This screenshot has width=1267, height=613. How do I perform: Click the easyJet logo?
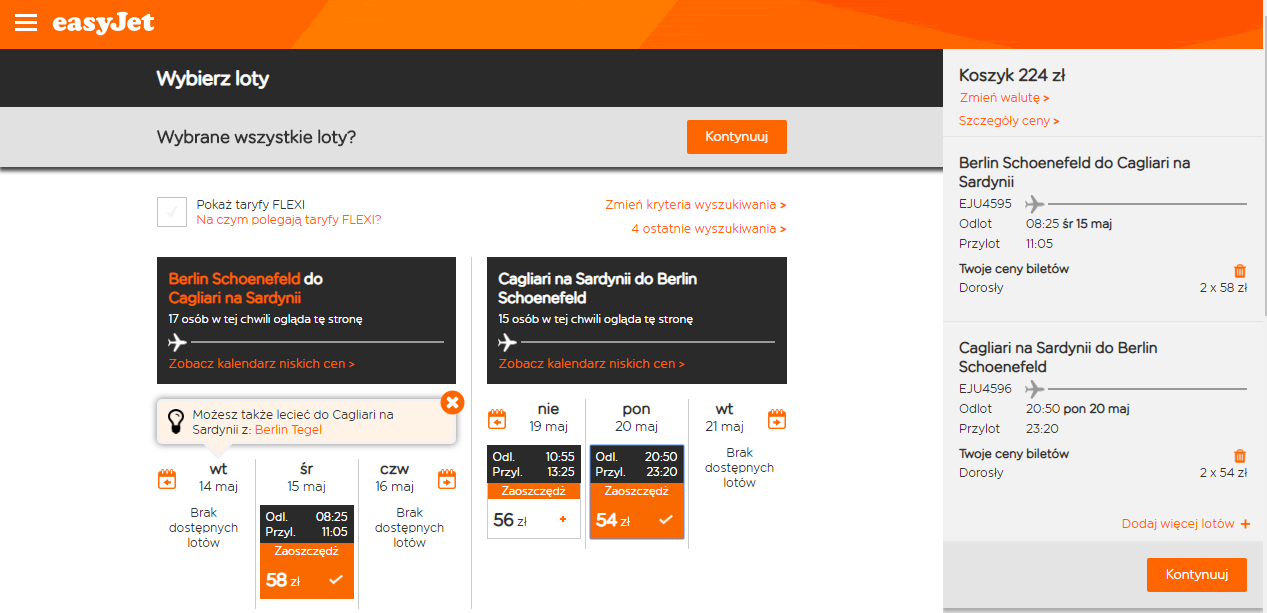[103, 22]
